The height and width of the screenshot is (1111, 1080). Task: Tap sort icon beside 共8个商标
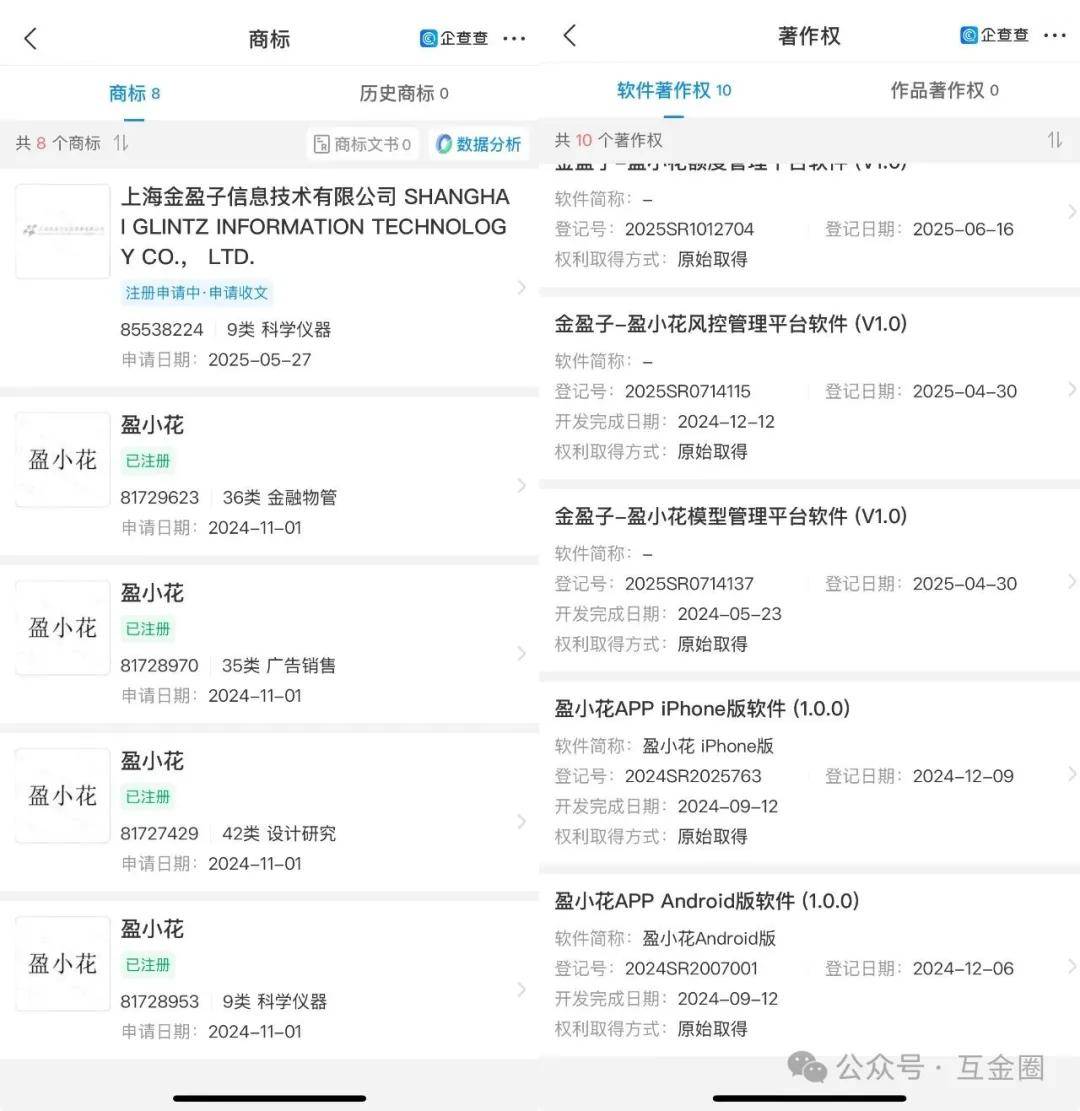(x=121, y=143)
